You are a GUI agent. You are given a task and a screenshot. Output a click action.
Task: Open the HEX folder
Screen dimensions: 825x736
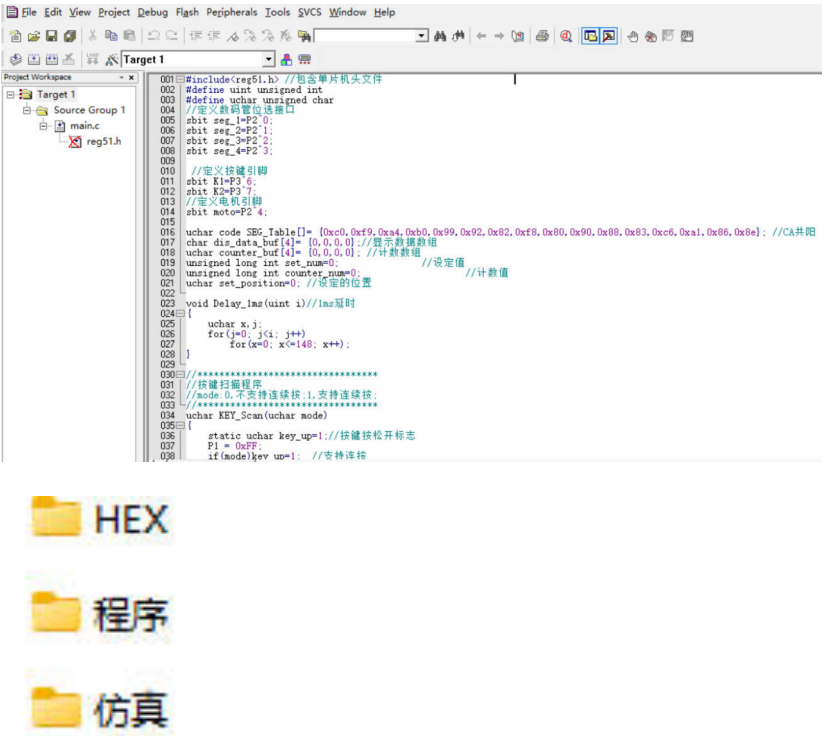100,519
